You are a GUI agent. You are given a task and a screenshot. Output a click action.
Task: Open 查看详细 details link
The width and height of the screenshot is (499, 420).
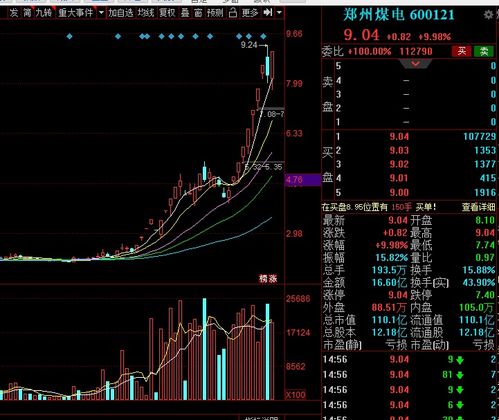pyautogui.click(x=478, y=207)
